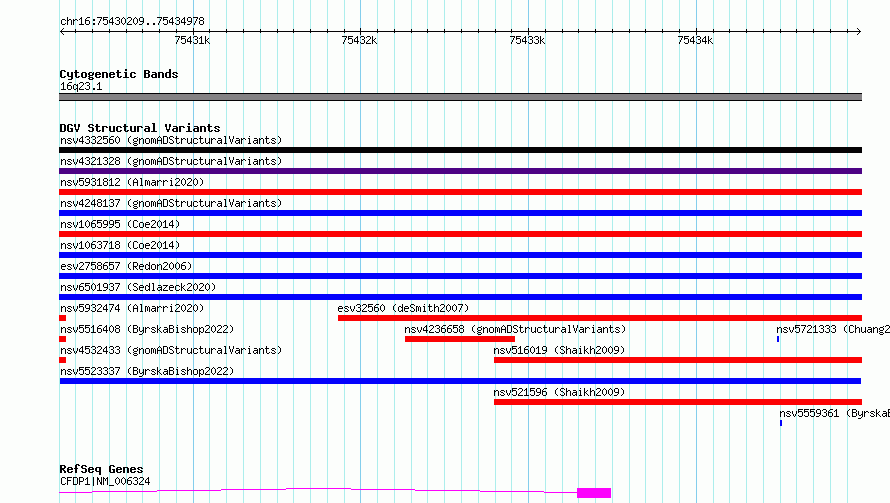Select the red esv32560 variant bar

pyautogui.click(x=600, y=318)
